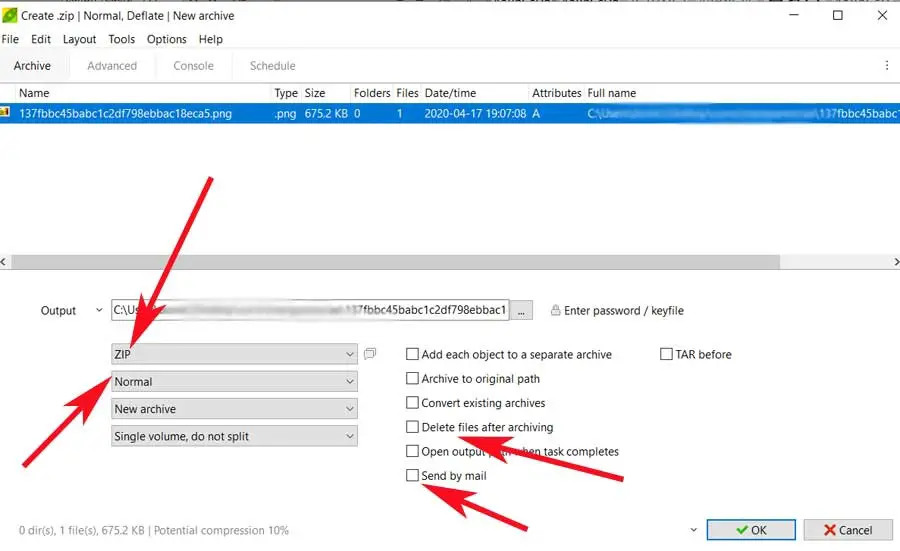Sort by the Attributes column header
Viewport: 900px width, 551px height.
click(x=556, y=93)
